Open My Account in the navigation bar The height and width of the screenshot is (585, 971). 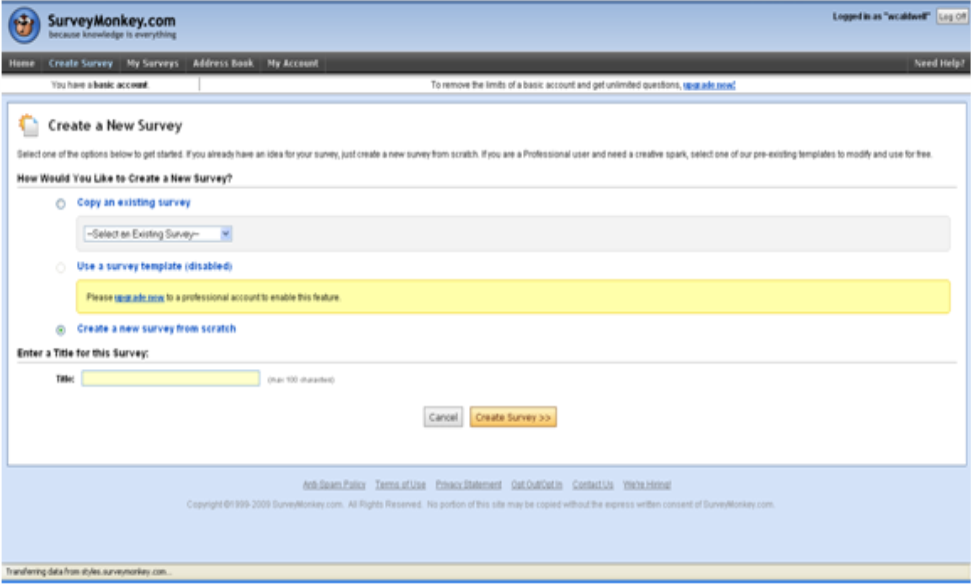click(292, 63)
